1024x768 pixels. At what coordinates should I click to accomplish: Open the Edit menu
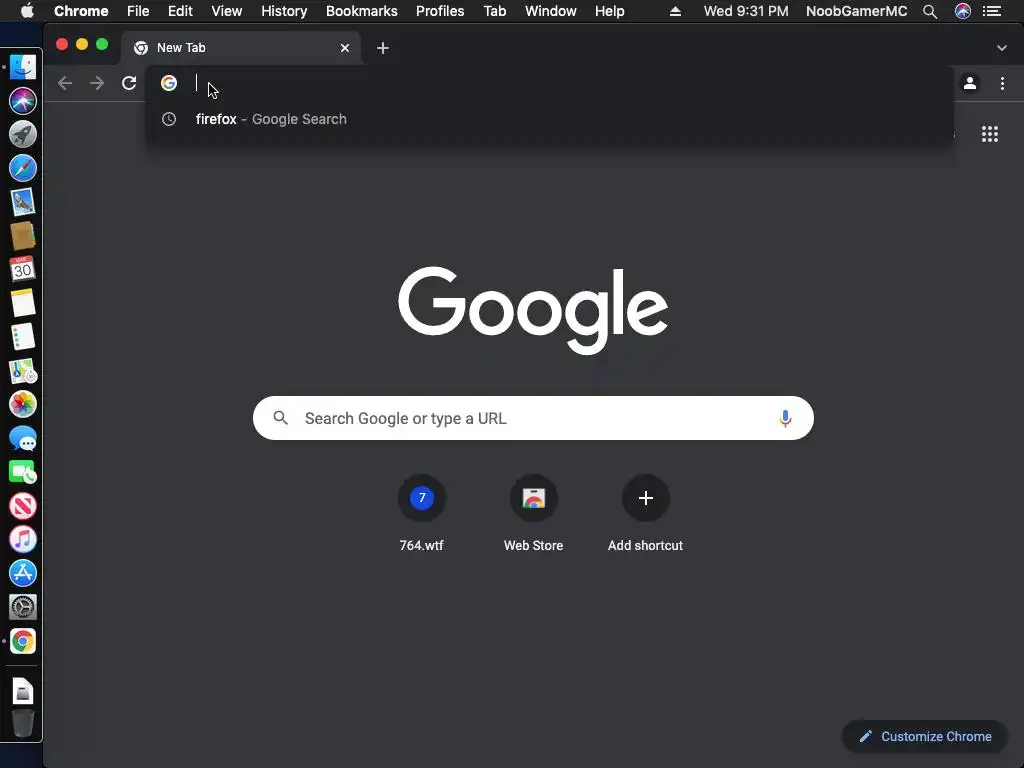pos(180,11)
